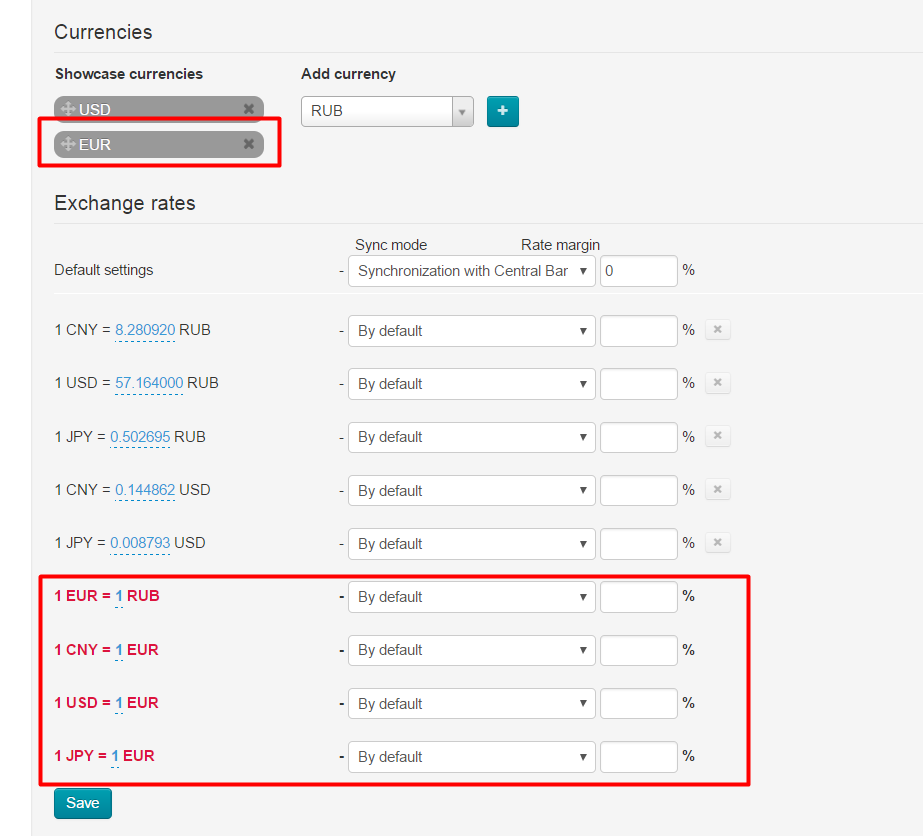Edit the 0.008793 JPY to USD rate
This screenshot has width=923, height=836.
click(x=140, y=543)
